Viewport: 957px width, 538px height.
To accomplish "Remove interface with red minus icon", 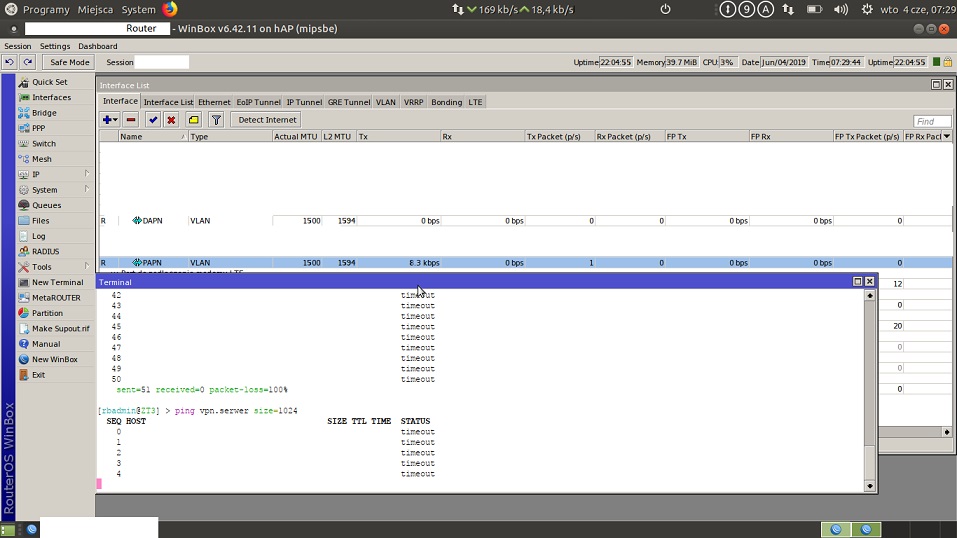I will coord(131,120).
